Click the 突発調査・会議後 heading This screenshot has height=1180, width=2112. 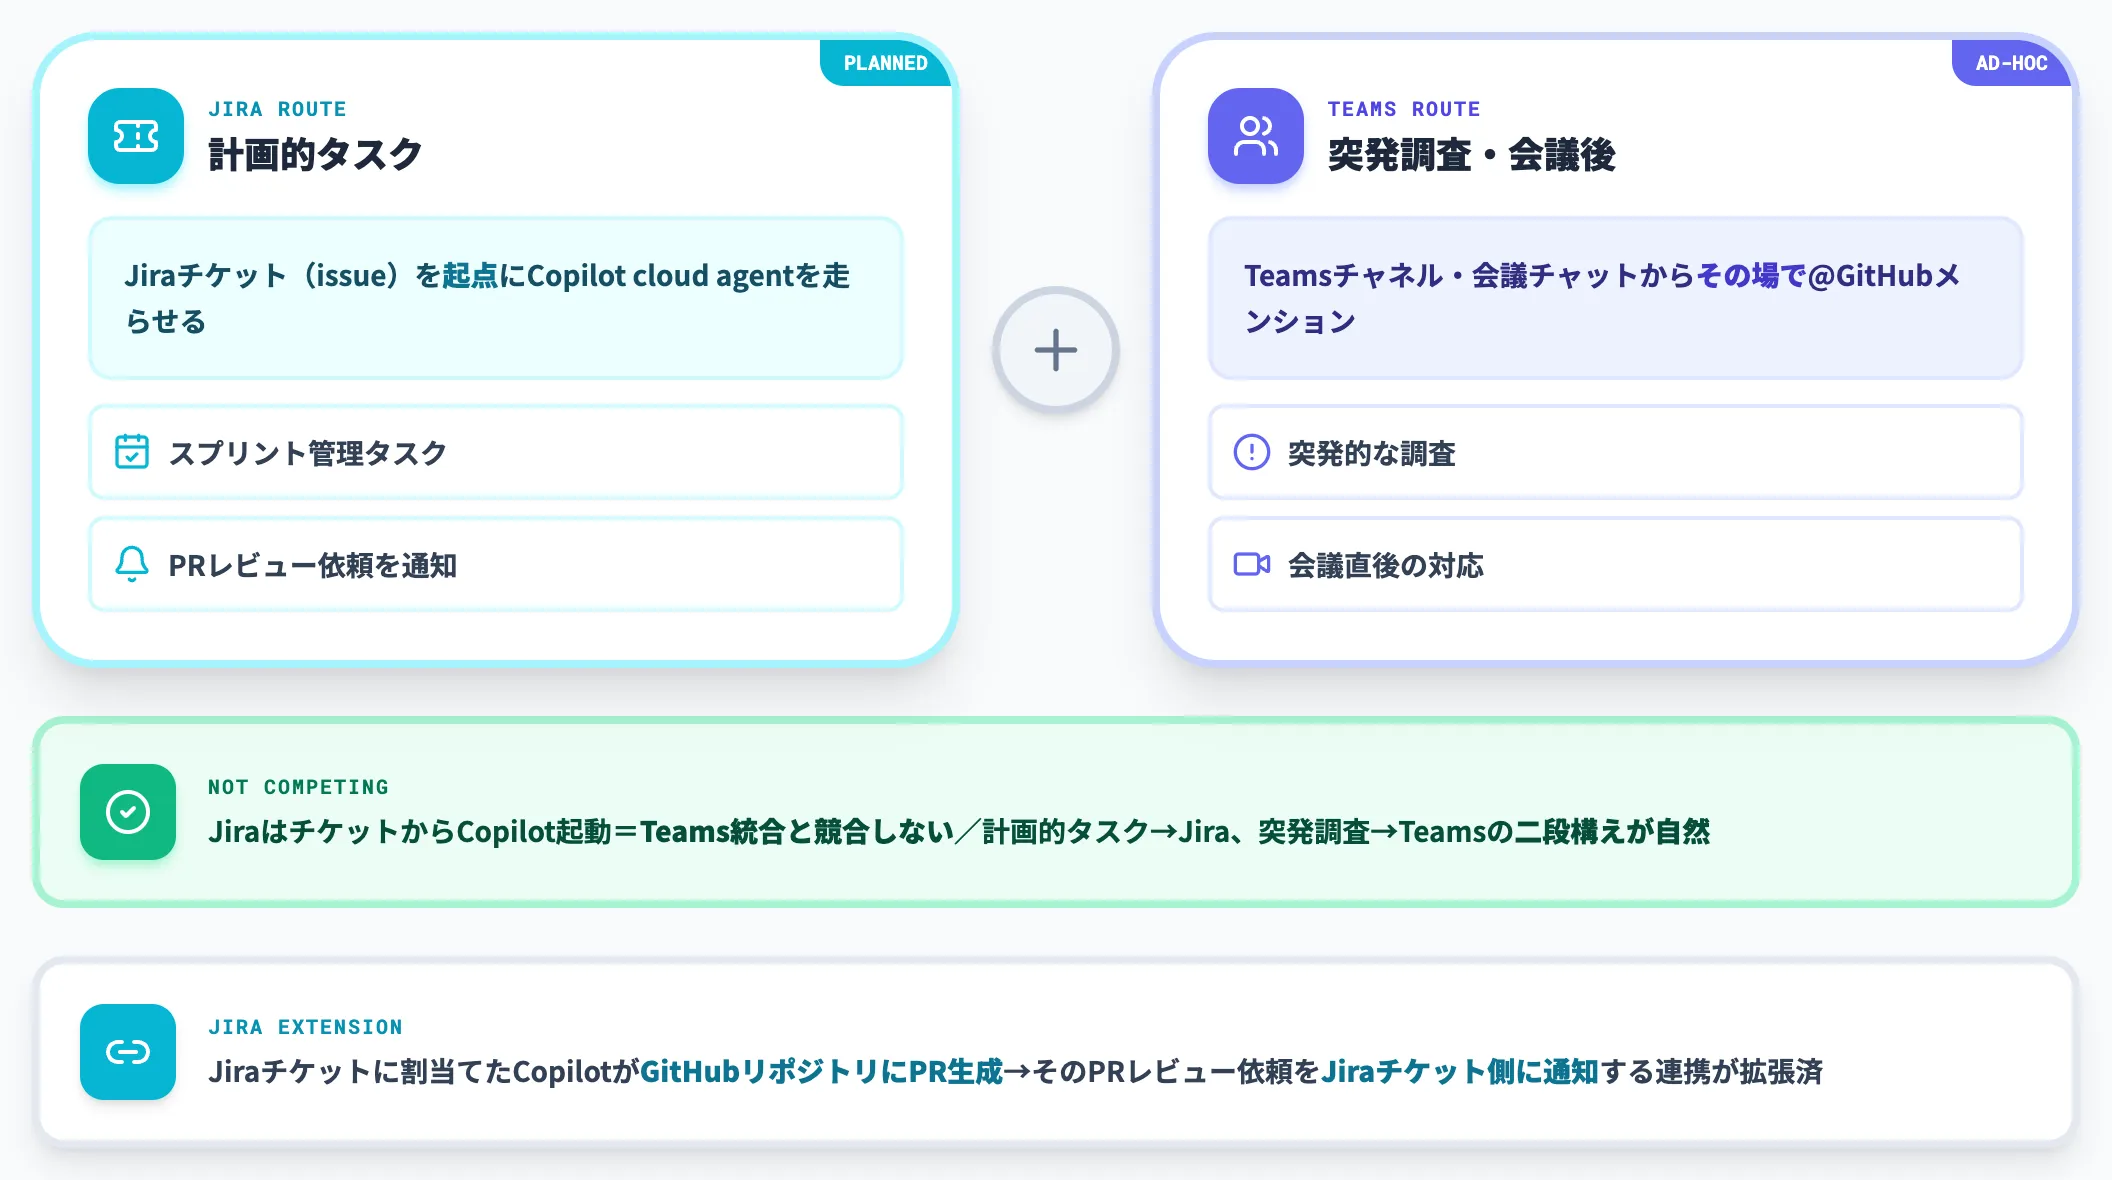[1471, 155]
